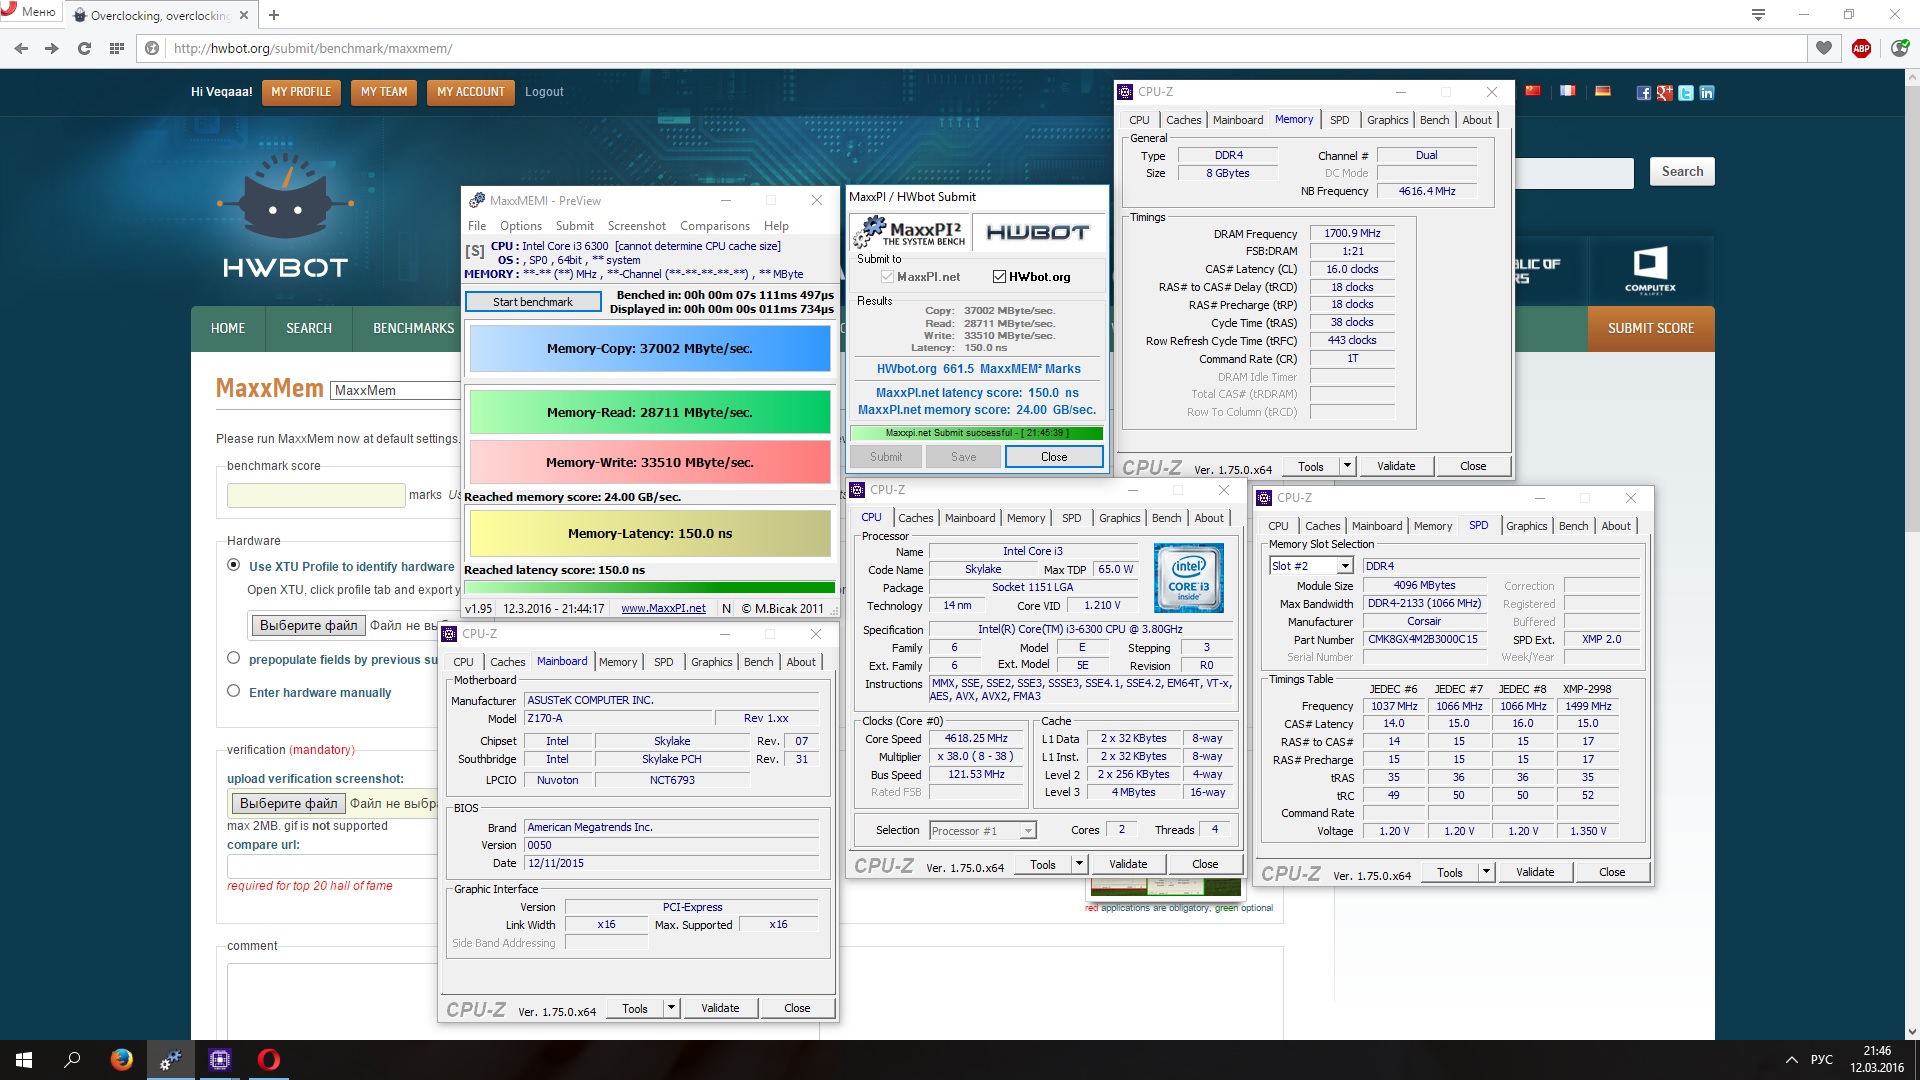Viewport: 1920px width, 1080px height.
Task: Open the red ABP Adblock extension icon
Action: pyautogui.click(x=1861, y=48)
